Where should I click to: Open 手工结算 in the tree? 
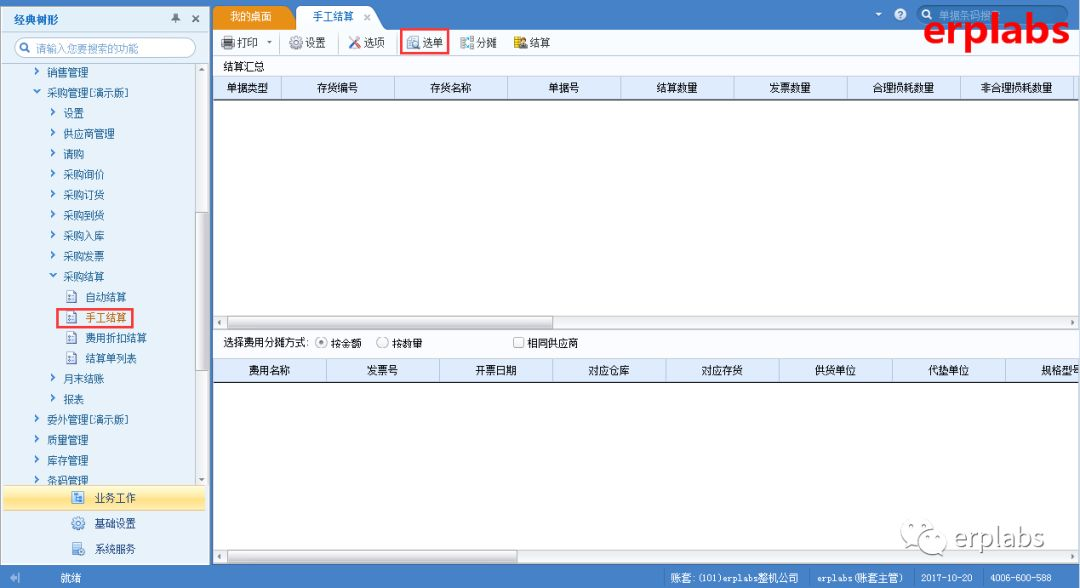pyautogui.click(x=105, y=317)
